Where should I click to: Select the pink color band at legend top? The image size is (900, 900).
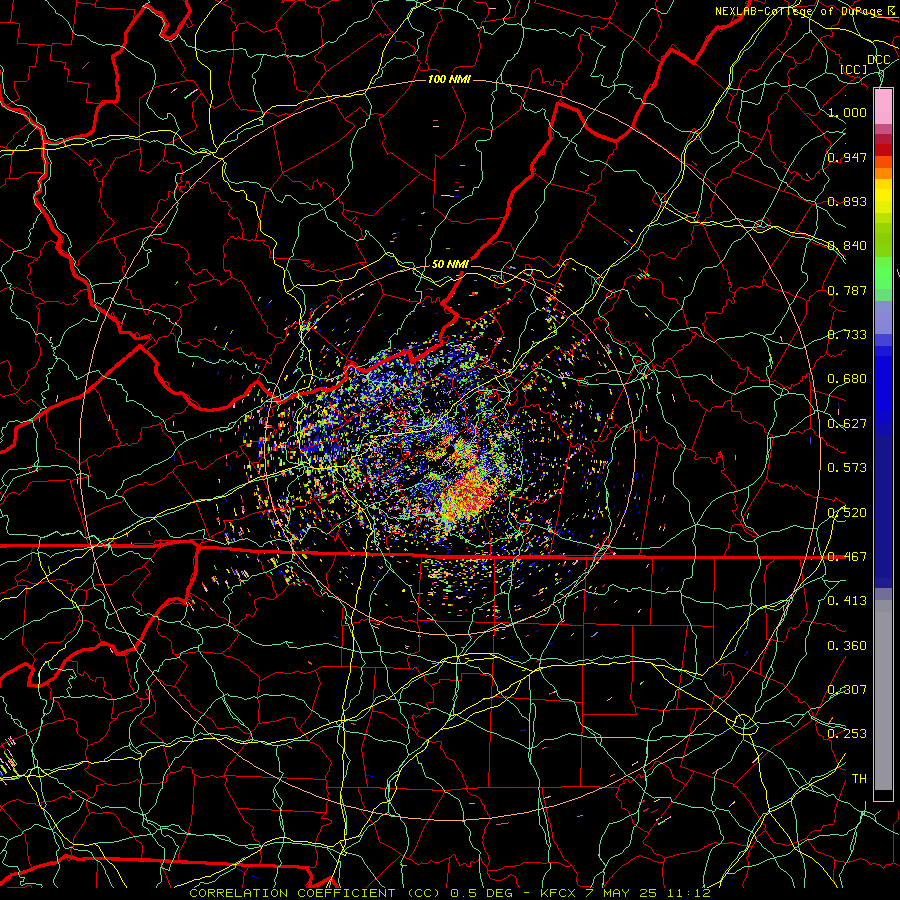coord(883,107)
